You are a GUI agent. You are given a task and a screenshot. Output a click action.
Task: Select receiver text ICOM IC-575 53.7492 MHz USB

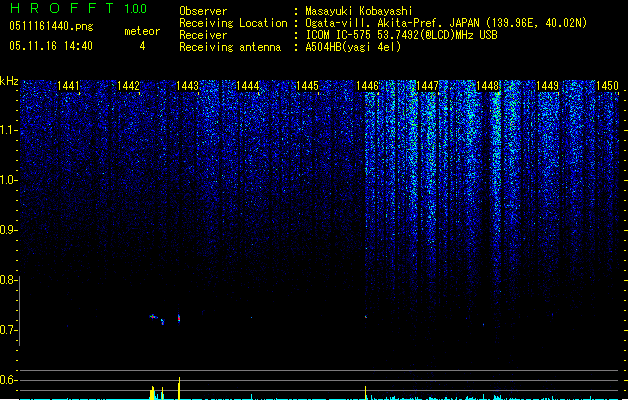pos(401,35)
